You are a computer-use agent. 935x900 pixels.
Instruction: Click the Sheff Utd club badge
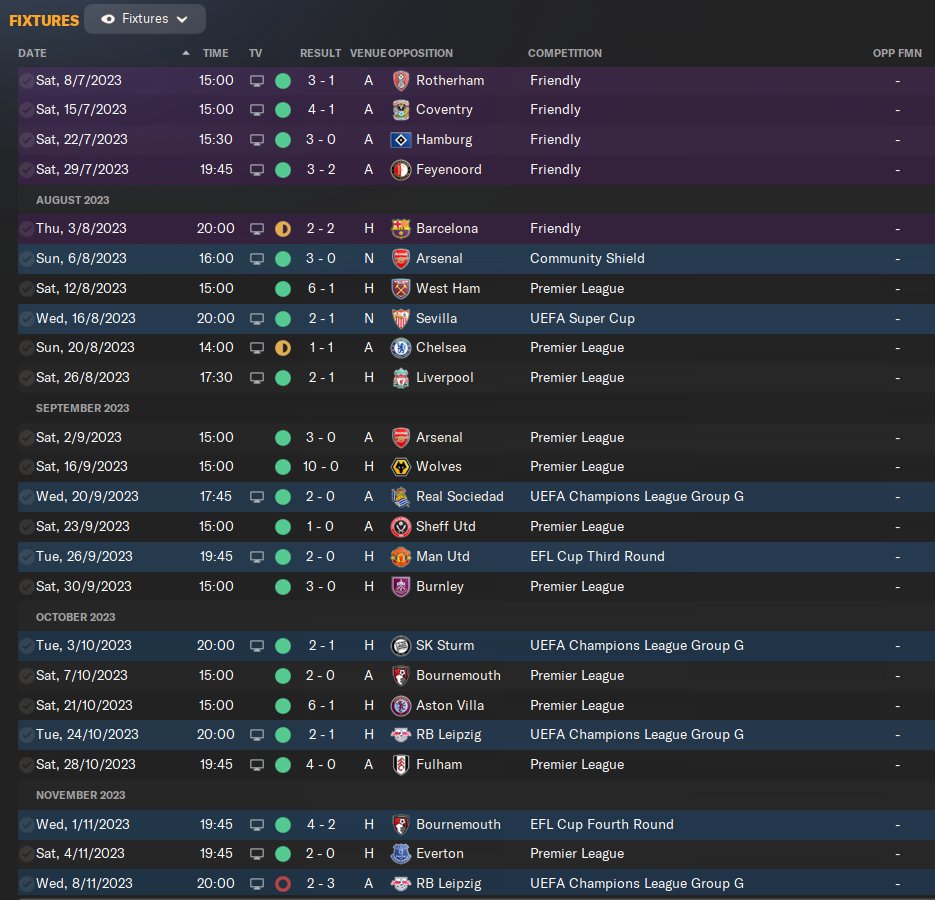[x=401, y=527]
